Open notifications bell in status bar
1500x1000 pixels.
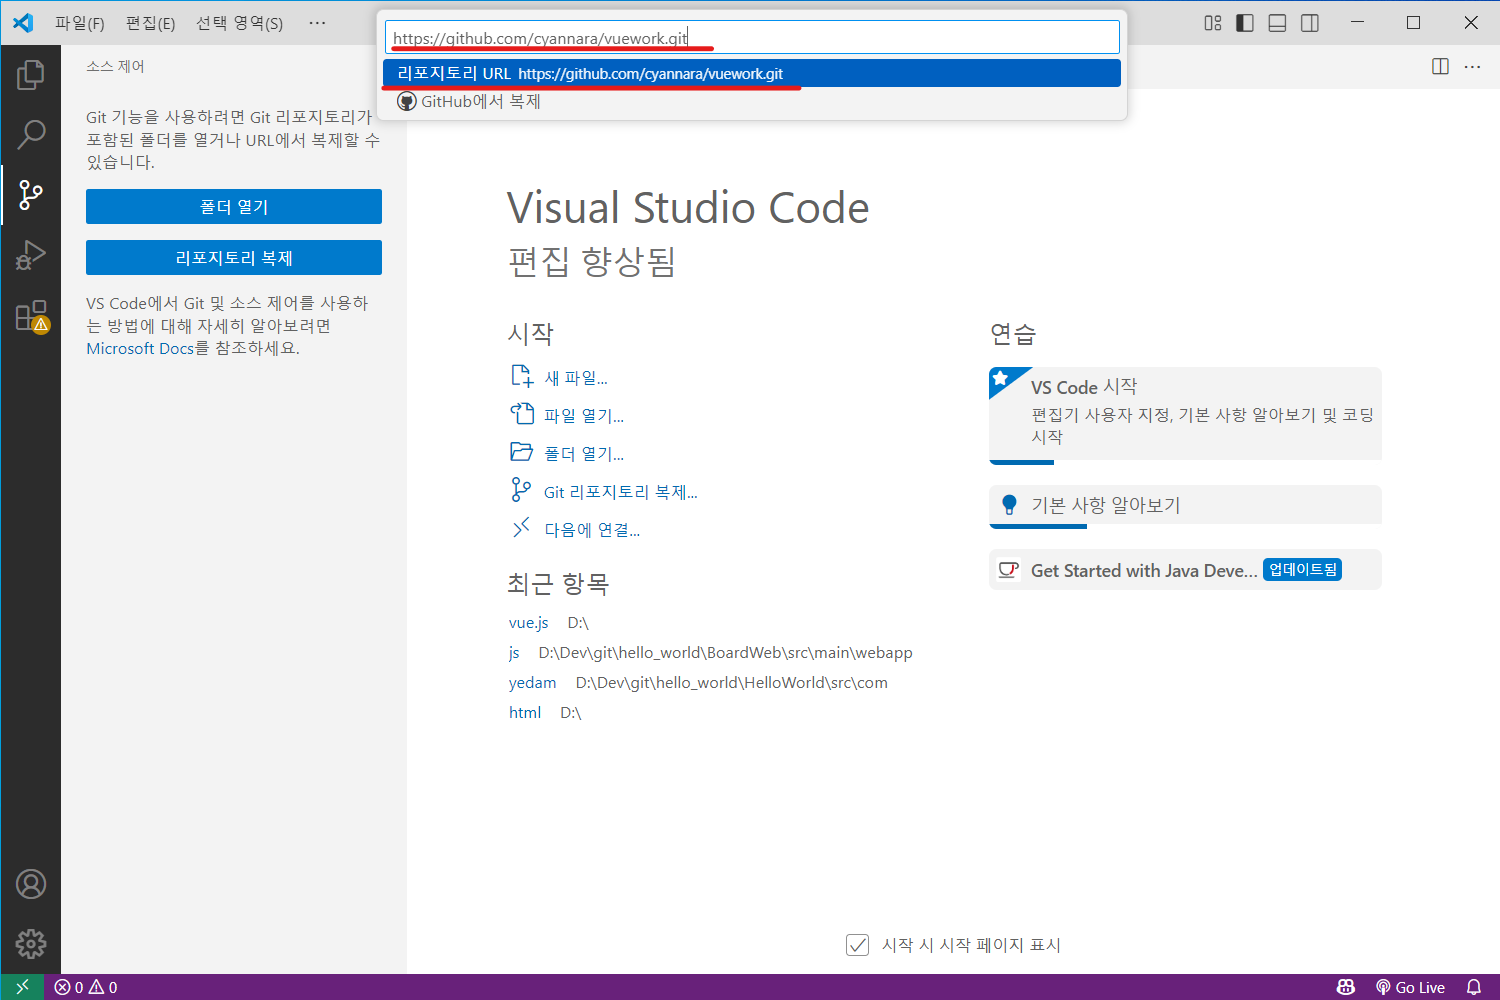[x=1473, y=987]
